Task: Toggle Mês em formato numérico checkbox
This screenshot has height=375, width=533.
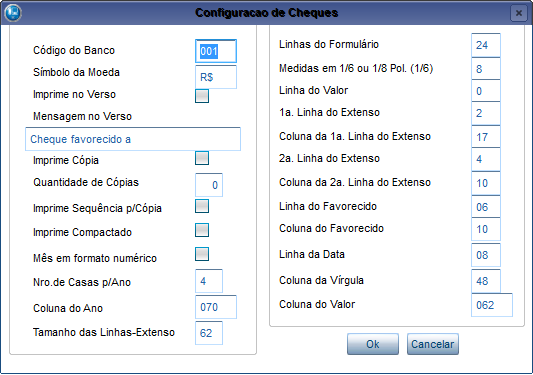Action: coord(202,254)
